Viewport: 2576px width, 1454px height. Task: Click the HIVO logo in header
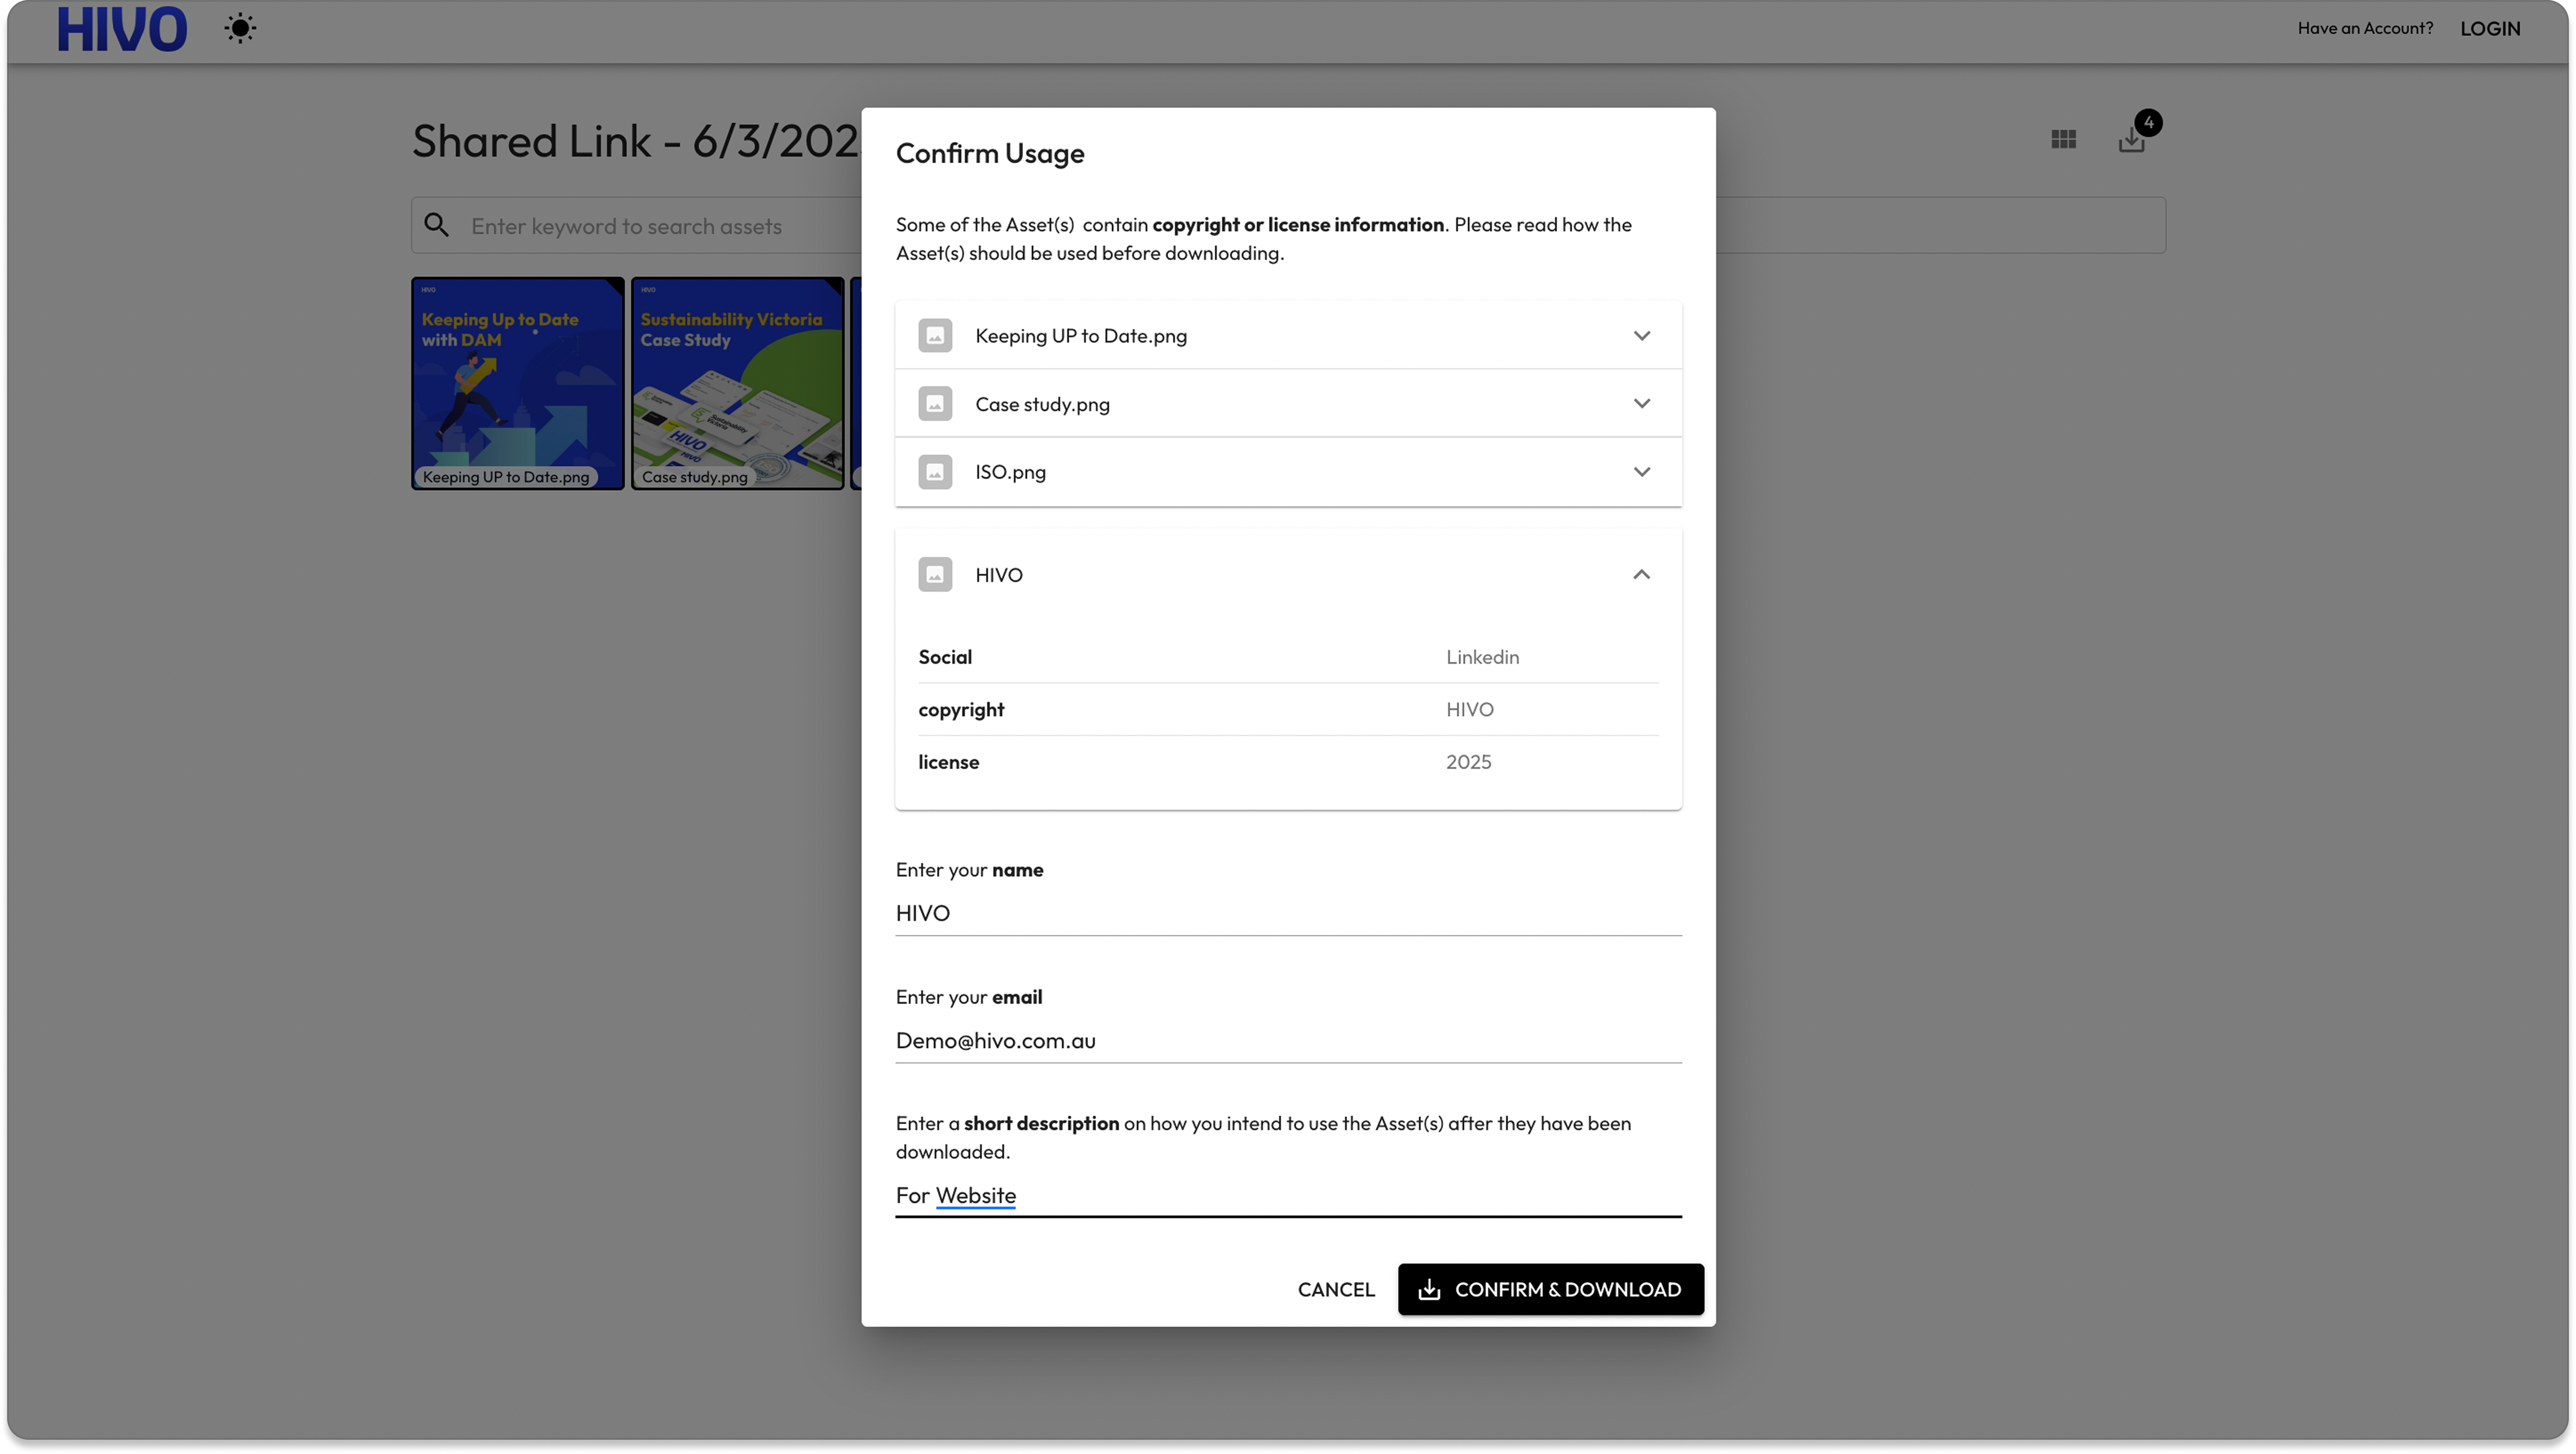[x=122, y=29]
